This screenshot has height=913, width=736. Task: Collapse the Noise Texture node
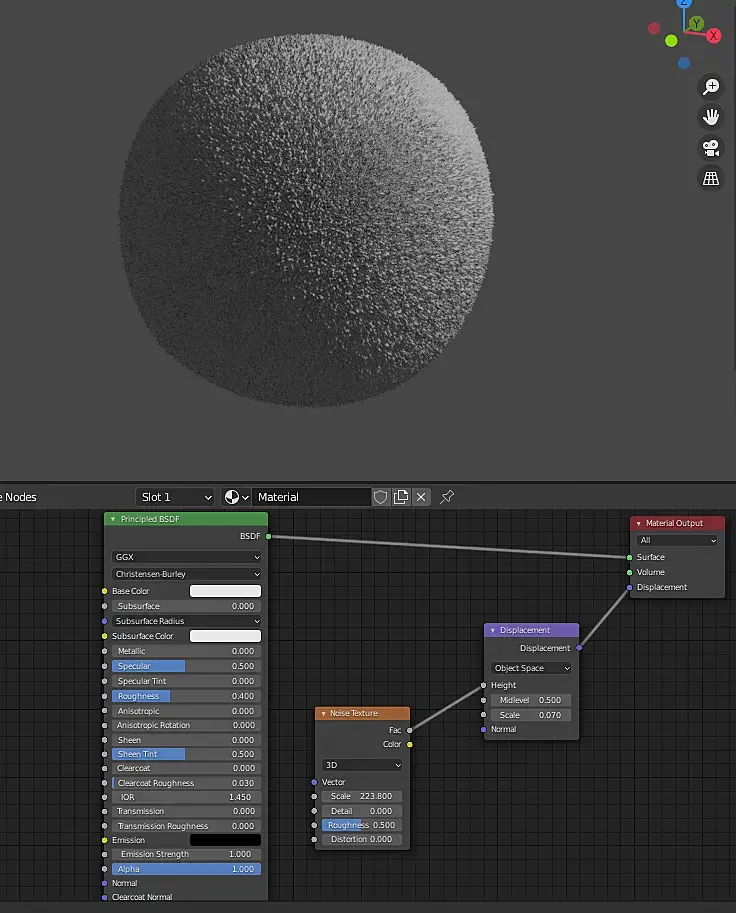point(324,713)
